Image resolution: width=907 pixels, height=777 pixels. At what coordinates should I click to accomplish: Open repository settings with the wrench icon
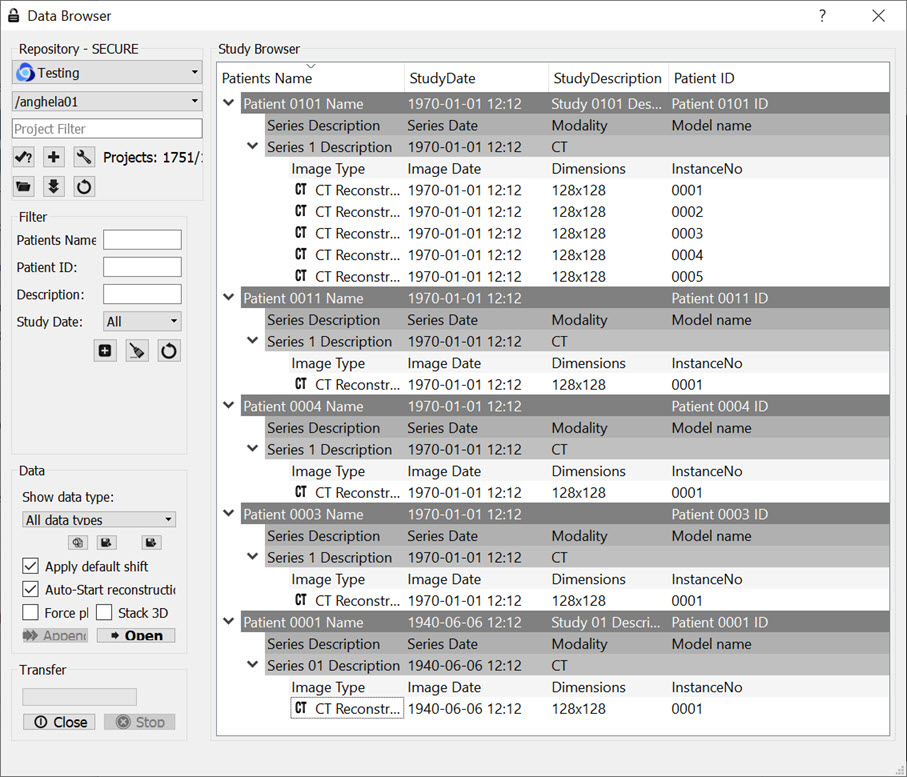[84, 157]
